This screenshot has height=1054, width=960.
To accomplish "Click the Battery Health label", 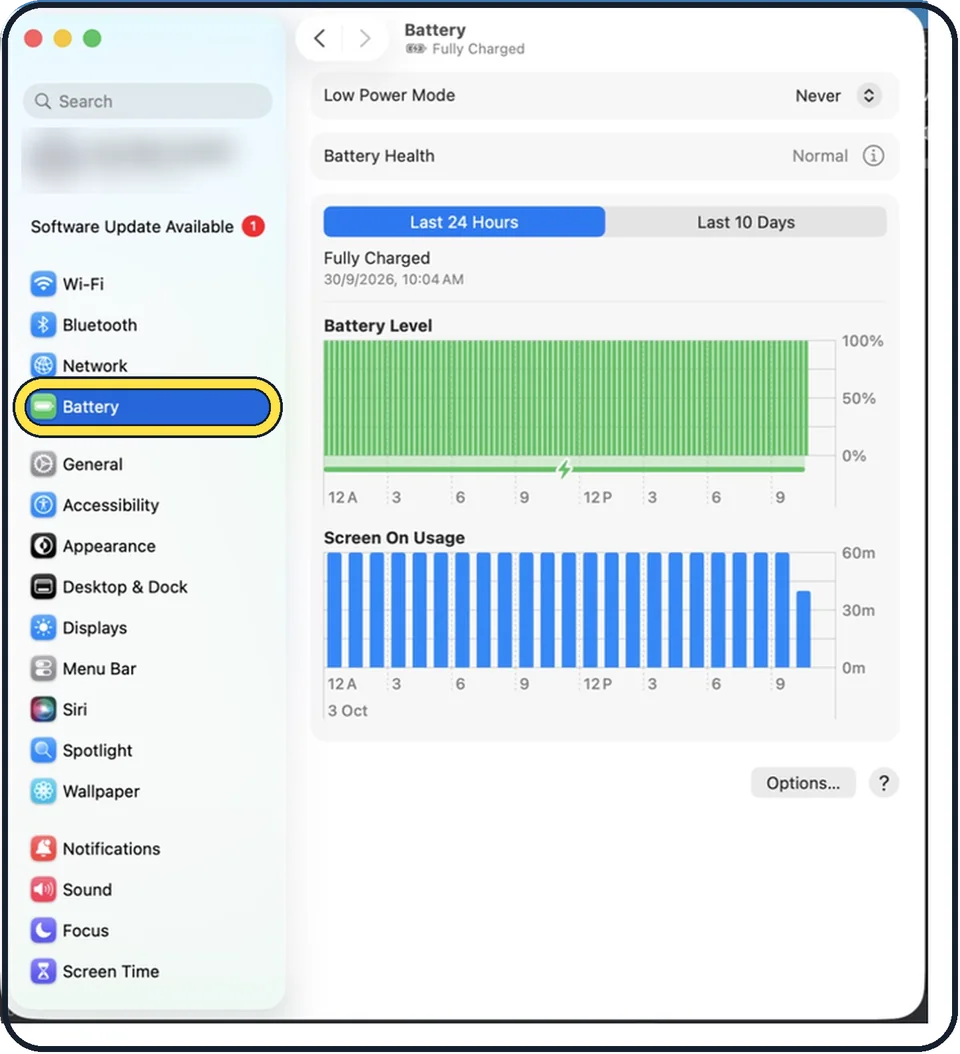I will [379, 156].
